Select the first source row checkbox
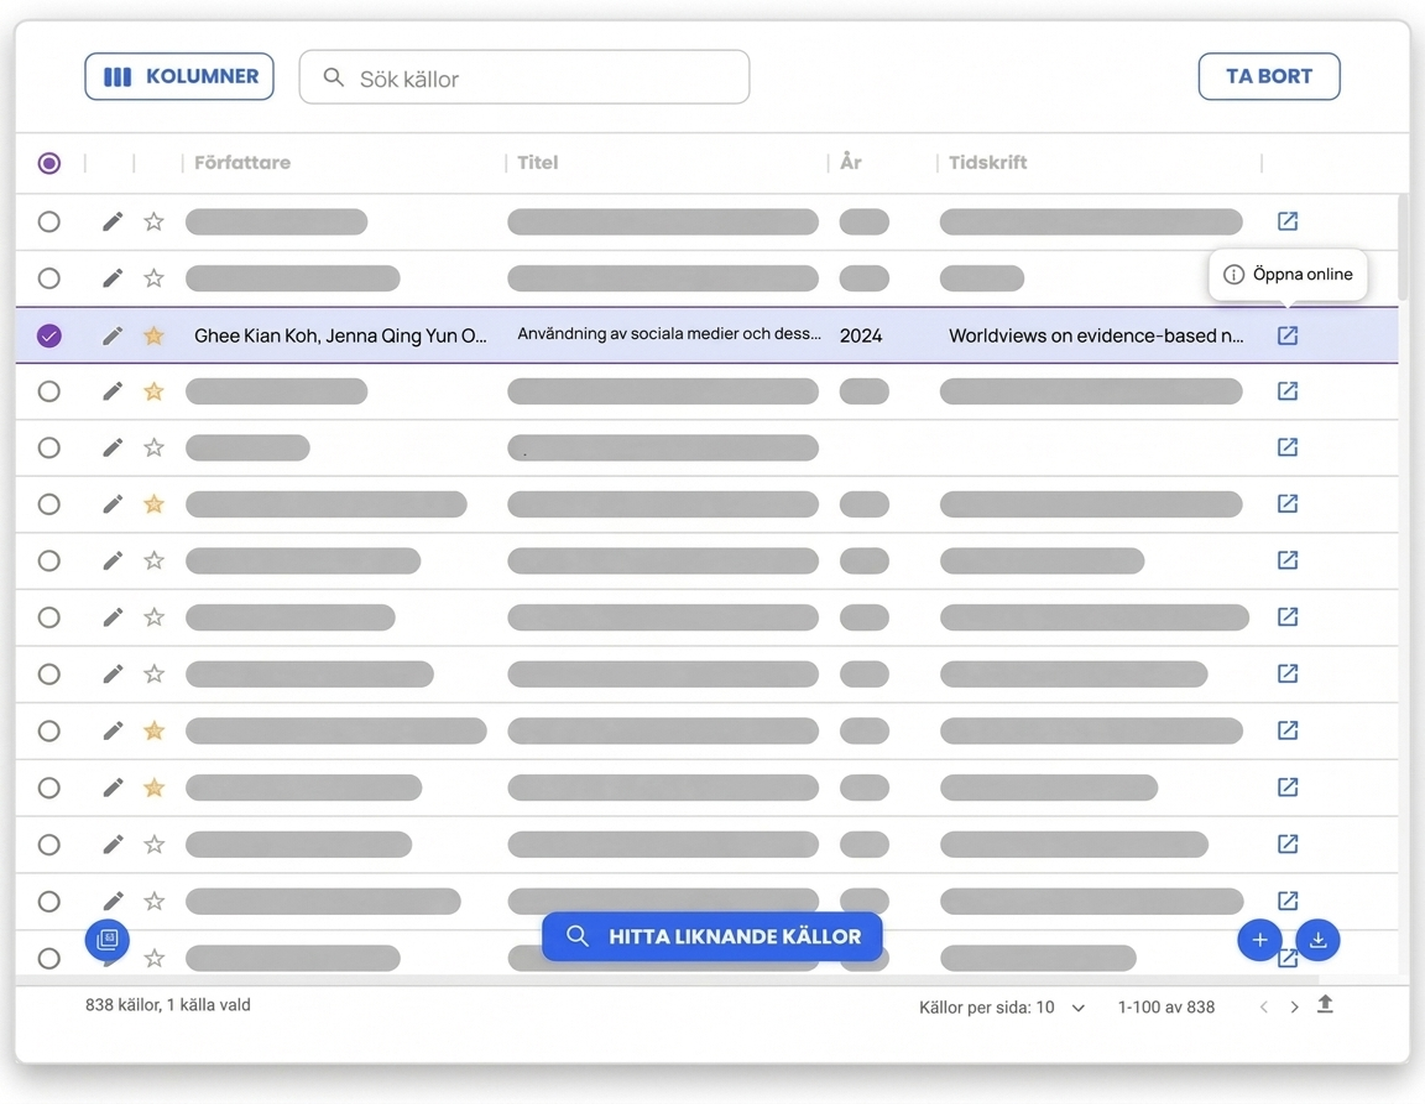The width and height of the screenshot is (1425, 1104). coord(49,222)
